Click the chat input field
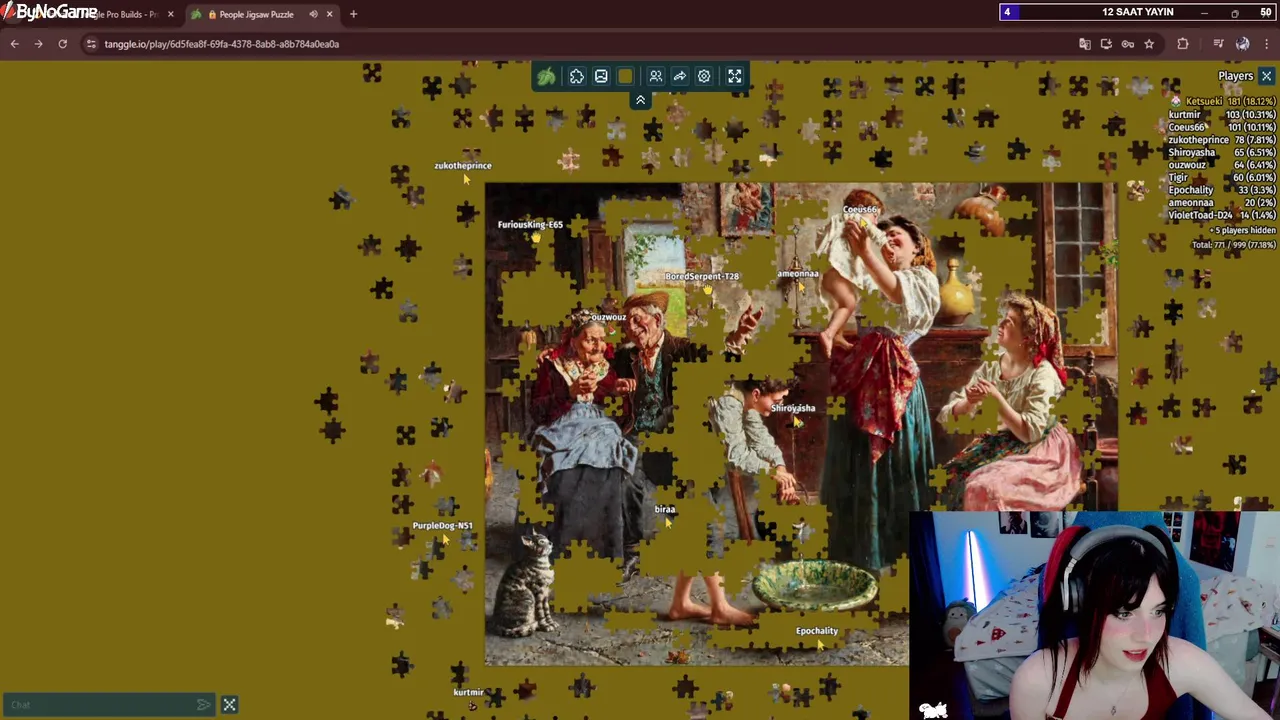The image size is (1280, 720). 100,705
